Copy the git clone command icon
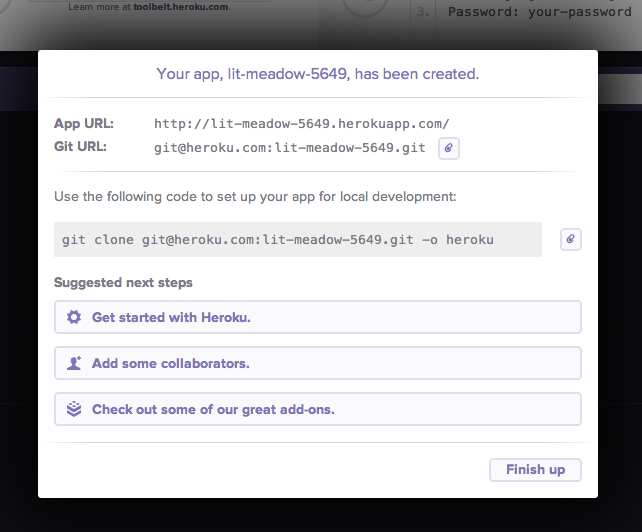 571,240
